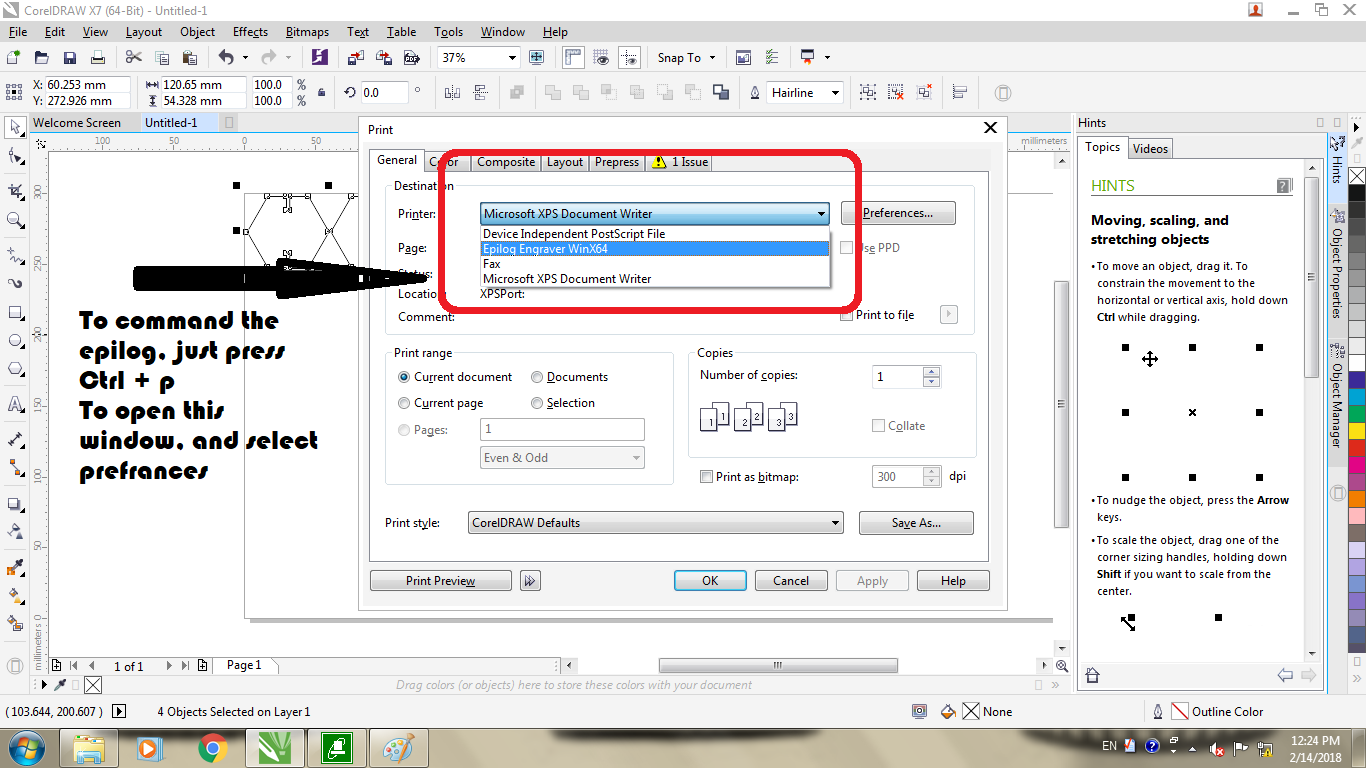The image size is (1366, 768).
Task: Open the zoom level 37% dropdown
Action: point(512,58)
